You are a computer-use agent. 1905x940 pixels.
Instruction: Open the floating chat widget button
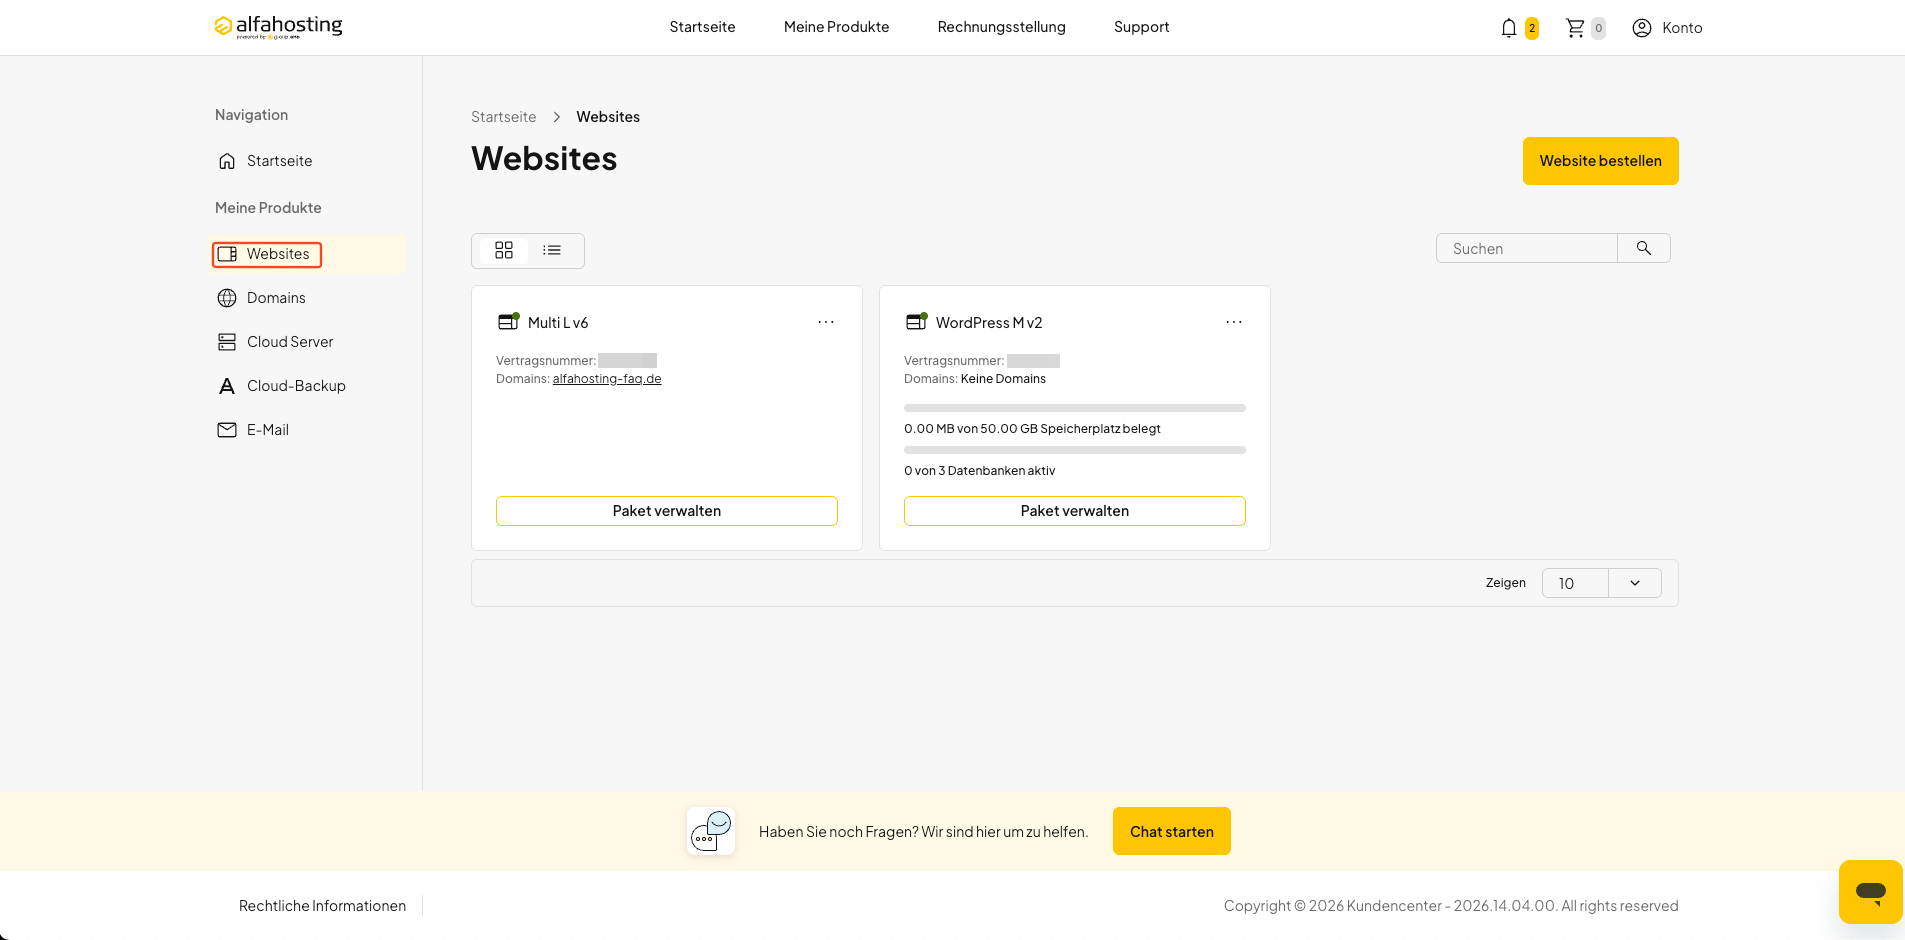click(x=1871, y=891)
